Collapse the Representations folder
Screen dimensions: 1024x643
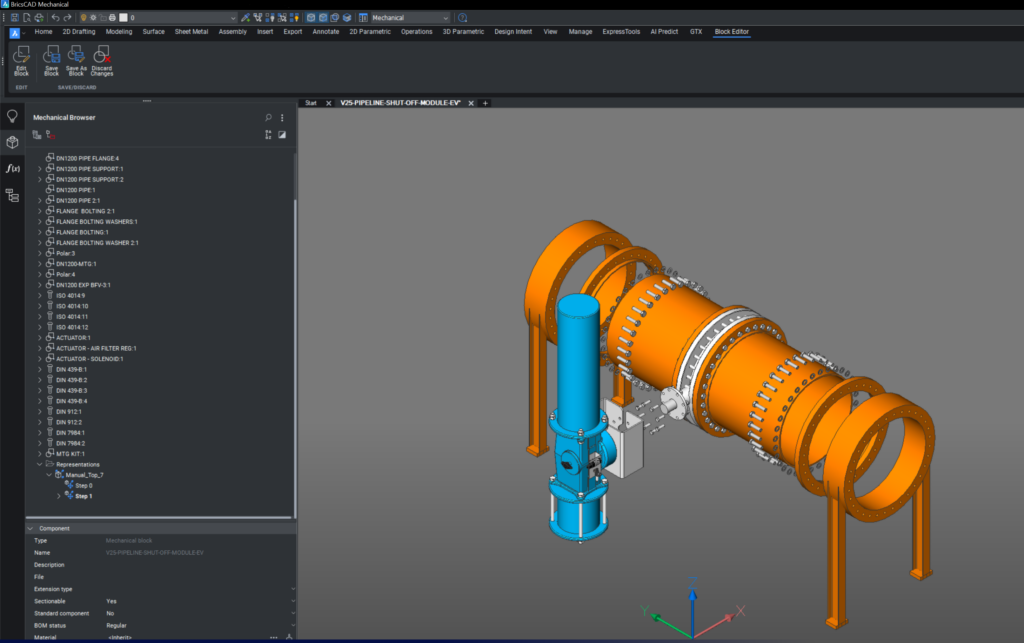coord(40,465)
